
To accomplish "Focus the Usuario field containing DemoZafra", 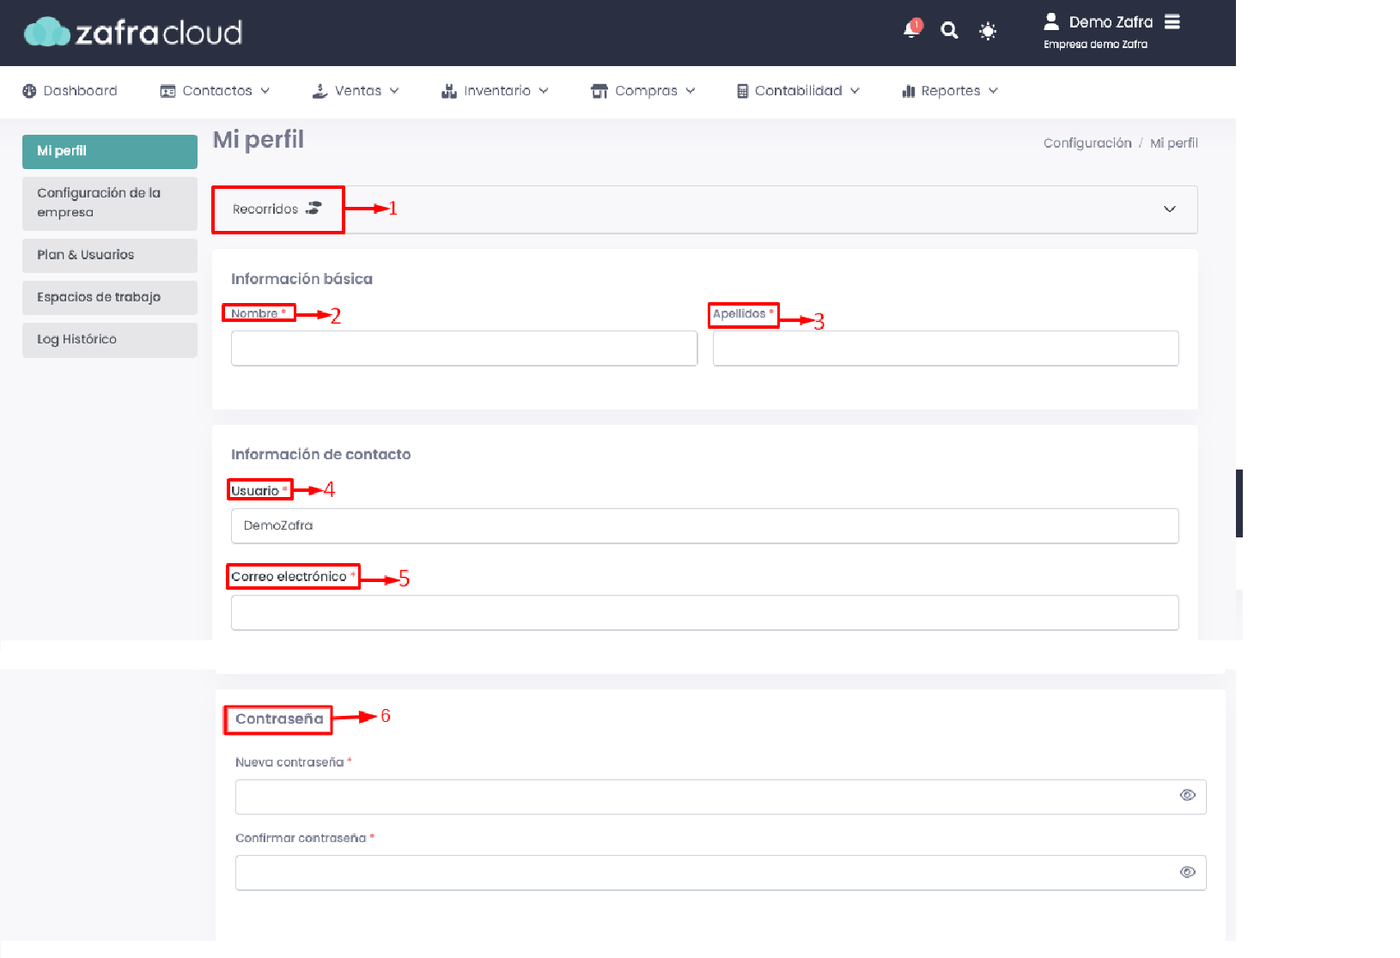I will [705, 526].
